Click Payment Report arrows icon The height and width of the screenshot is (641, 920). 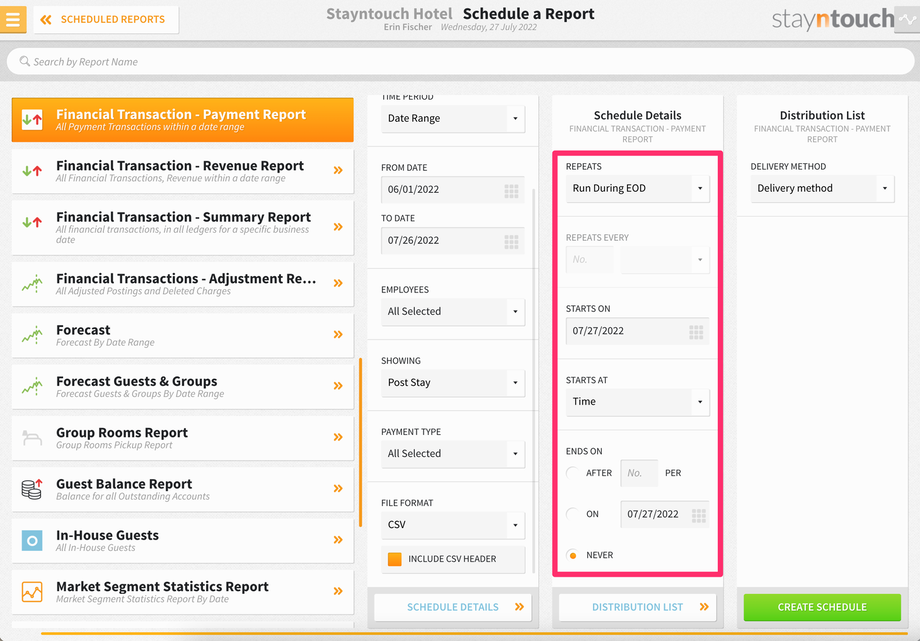(32, 120)
